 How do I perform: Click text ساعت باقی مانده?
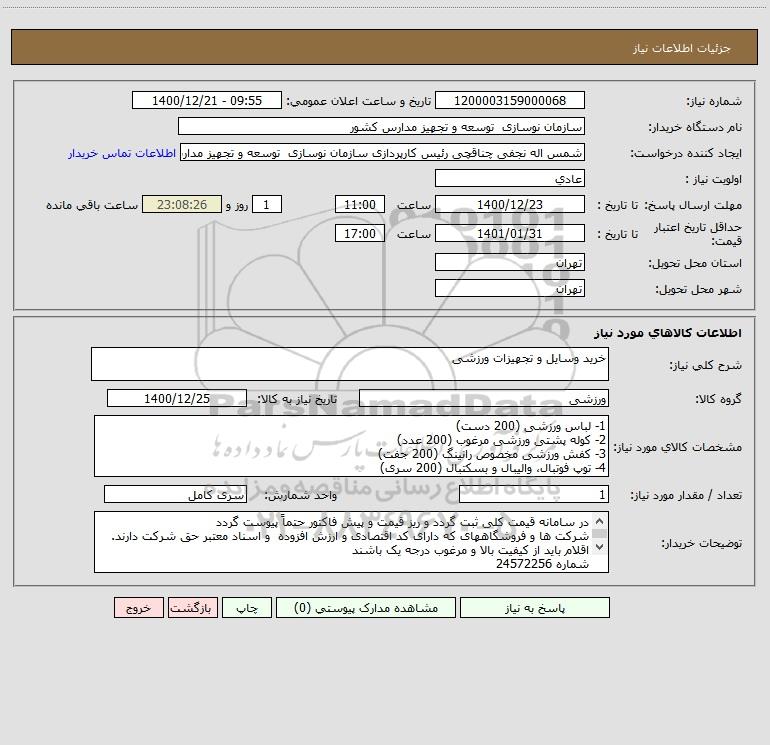coord(92,205)
